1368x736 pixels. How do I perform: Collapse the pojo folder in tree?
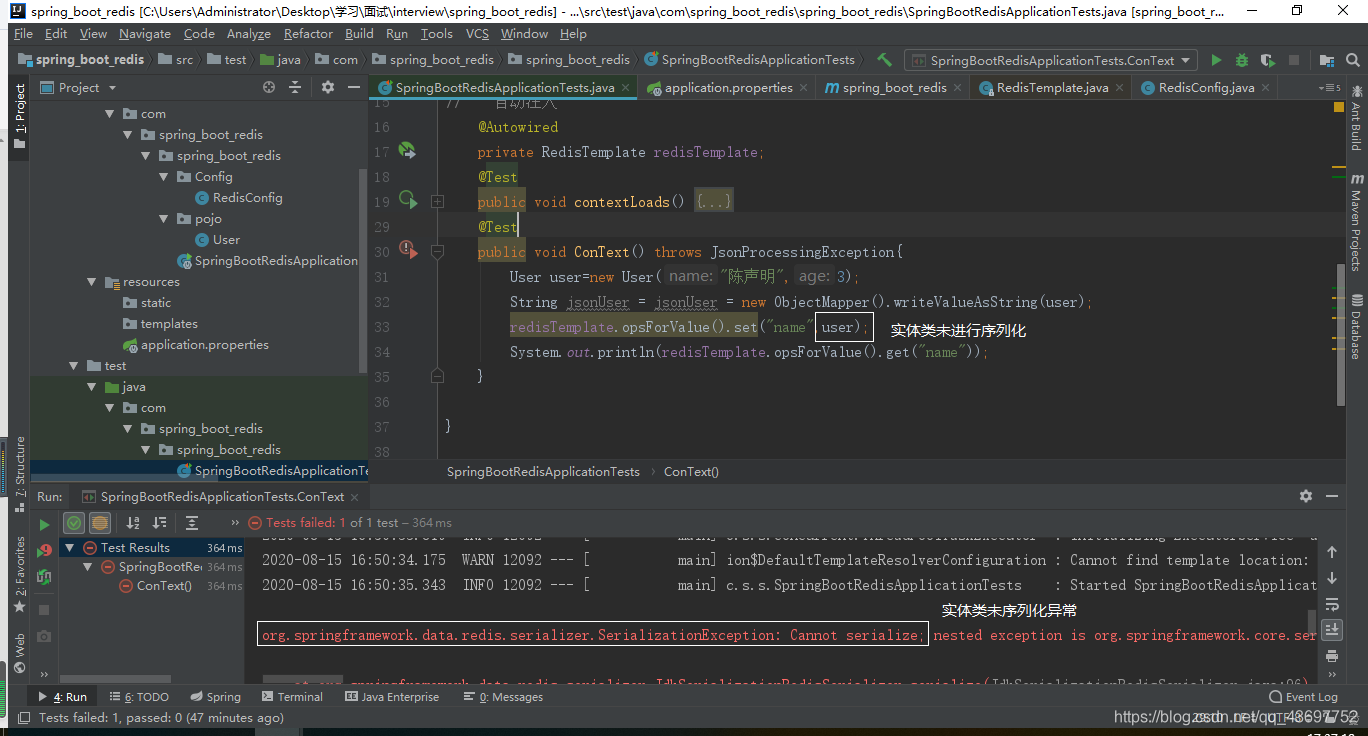tap(164, 219)
